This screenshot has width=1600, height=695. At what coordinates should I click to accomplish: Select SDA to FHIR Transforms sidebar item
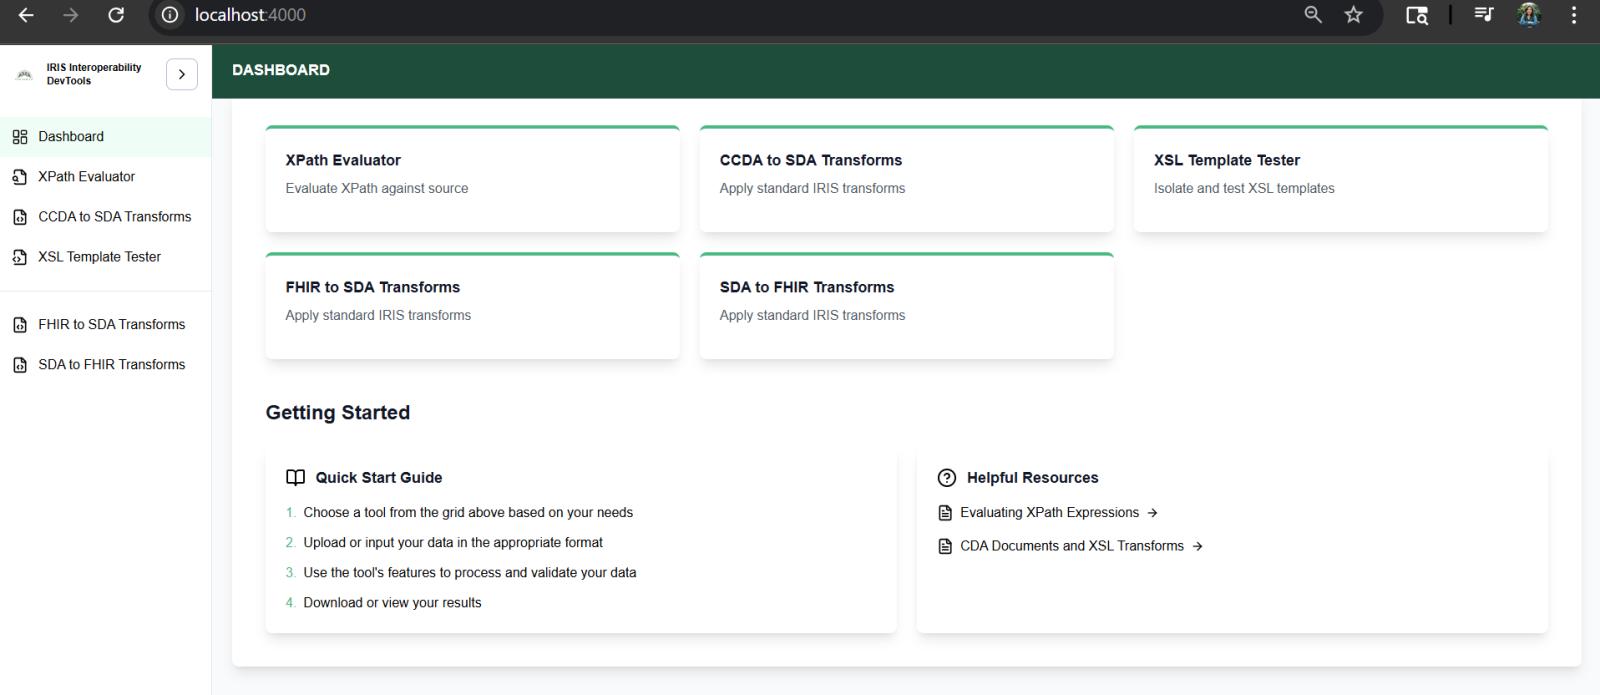click(112, 365)
